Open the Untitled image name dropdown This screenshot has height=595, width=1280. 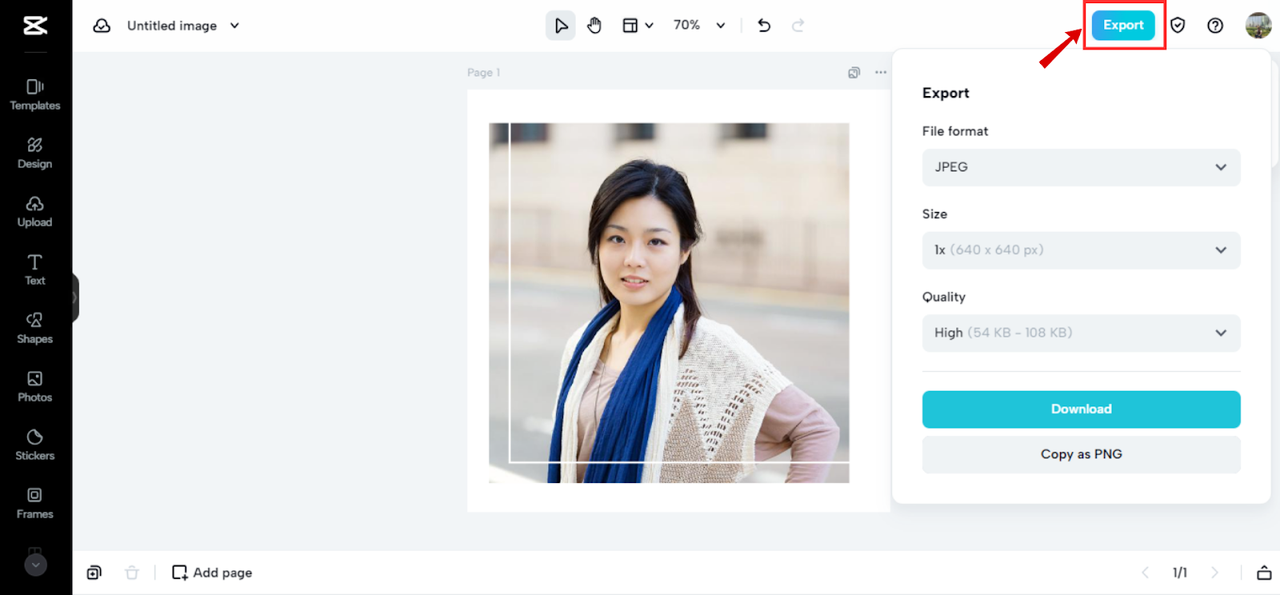click(x=183, y=26)
